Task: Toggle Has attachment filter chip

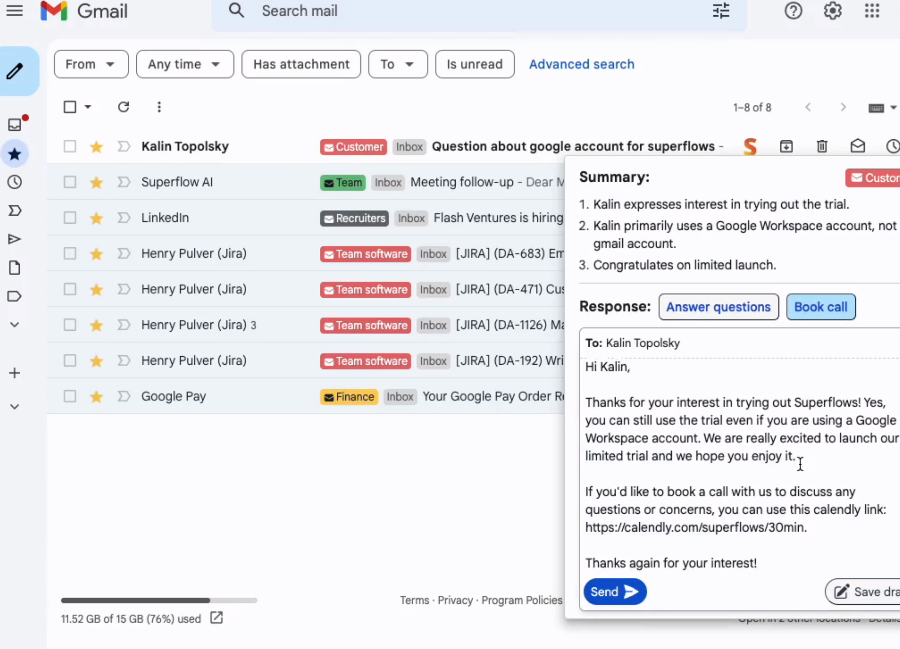Action: tap(301, 64)
